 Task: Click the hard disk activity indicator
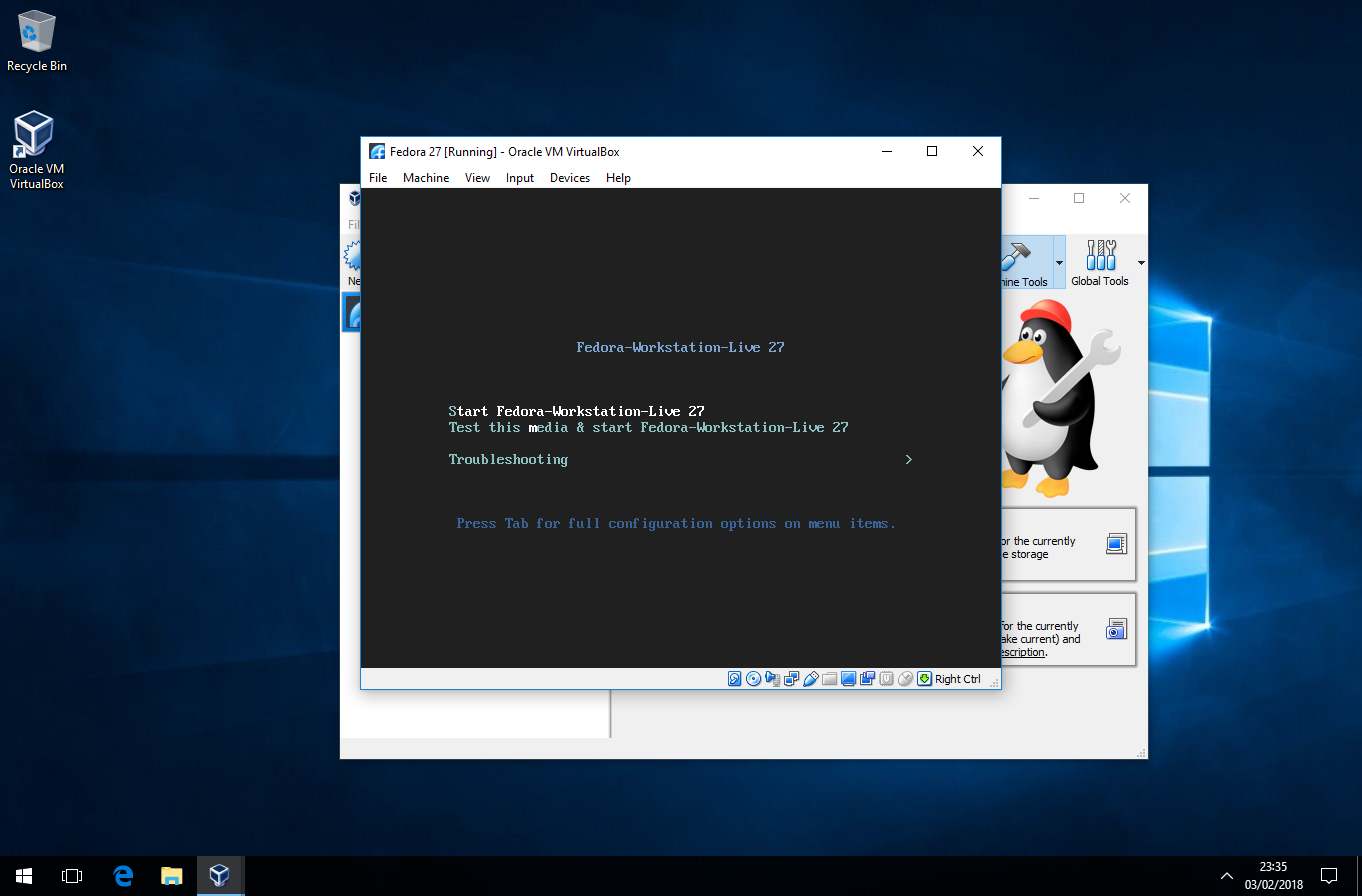click(x=734, y=679)
